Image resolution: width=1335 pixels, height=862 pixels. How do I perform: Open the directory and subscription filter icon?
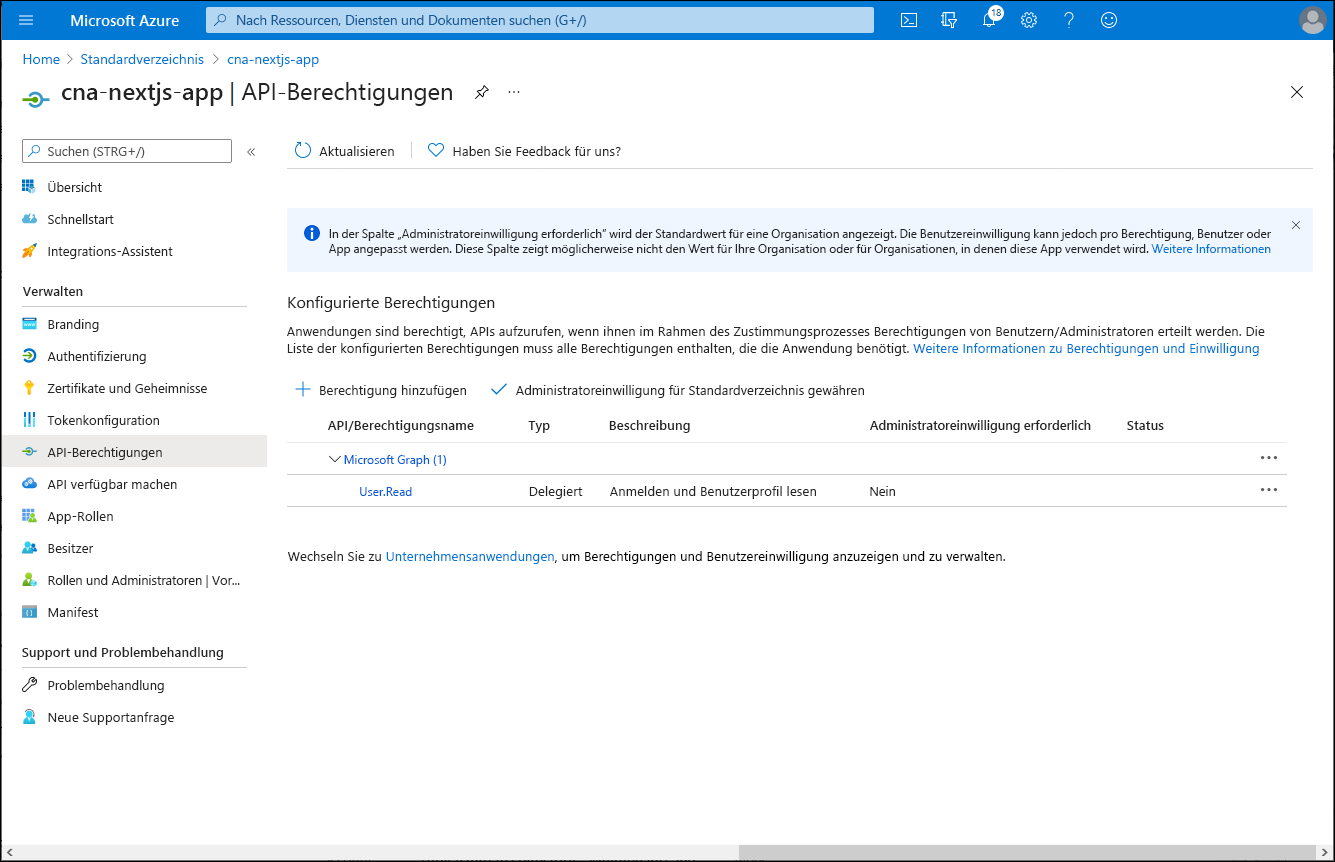tap(949, 20)
